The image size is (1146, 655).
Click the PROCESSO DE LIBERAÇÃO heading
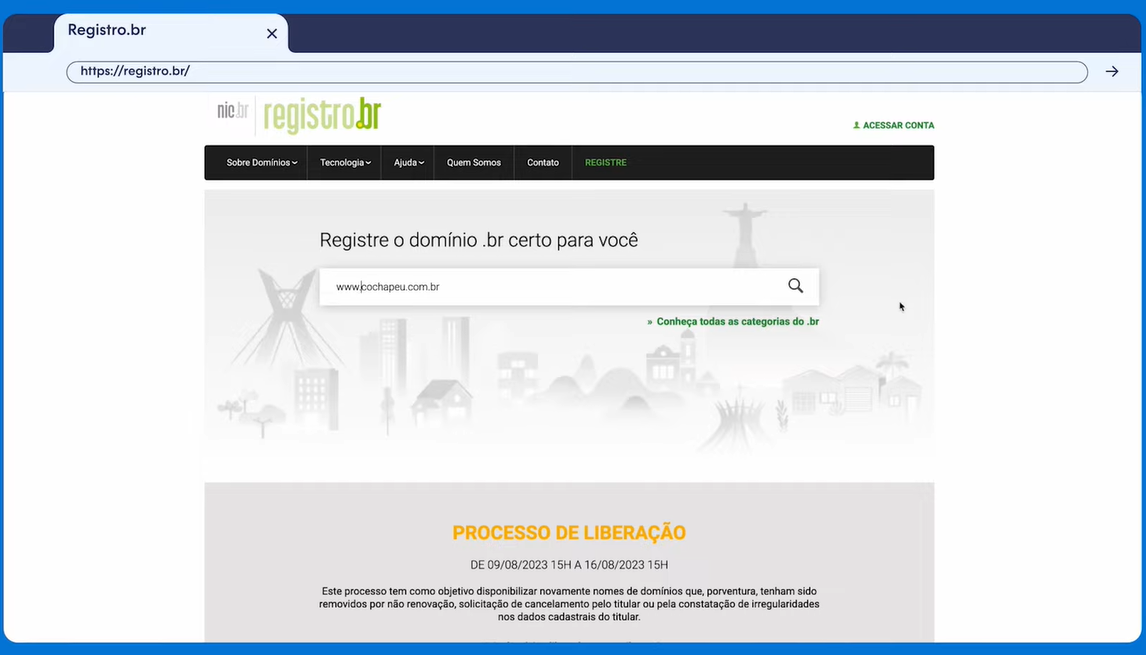pos(569,532)
